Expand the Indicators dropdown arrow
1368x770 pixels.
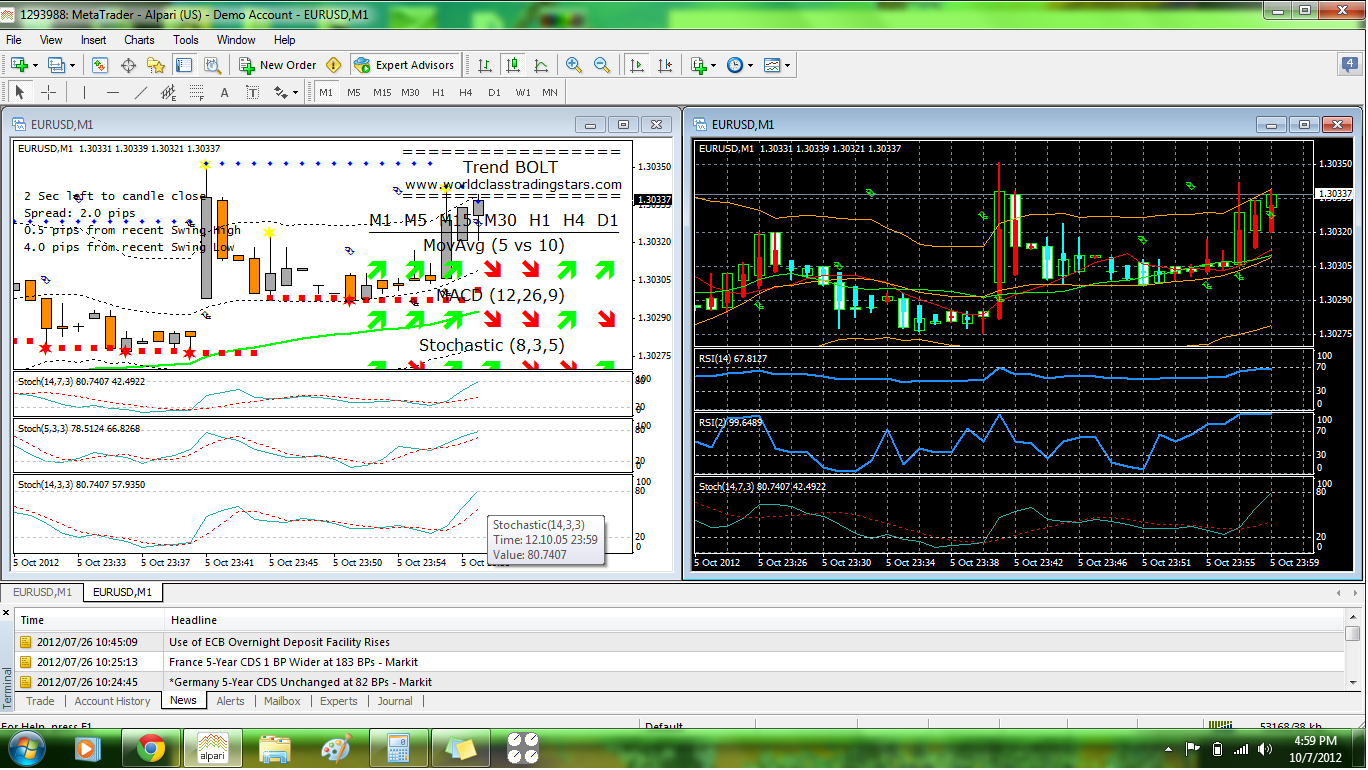point(713,65)
